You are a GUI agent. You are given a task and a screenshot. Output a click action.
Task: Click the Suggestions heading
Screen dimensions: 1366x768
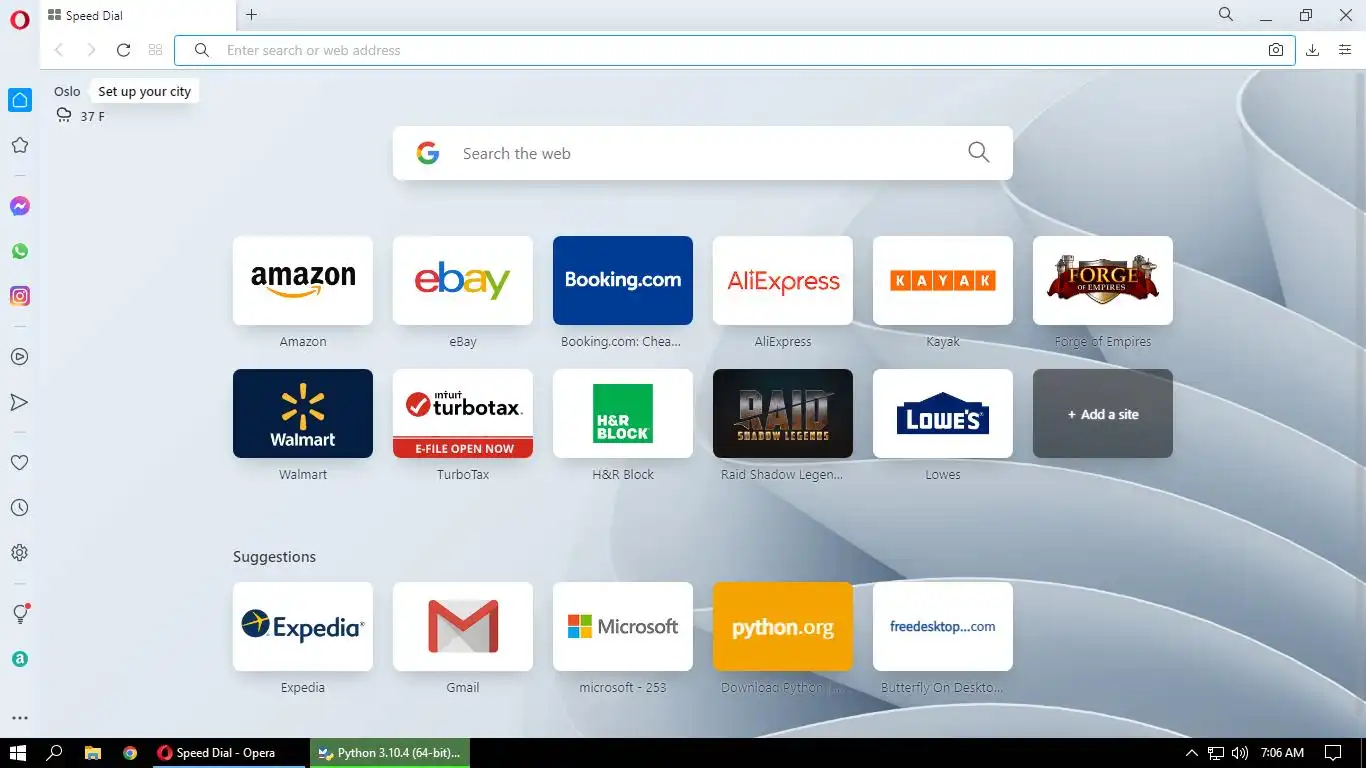(274, 557)
